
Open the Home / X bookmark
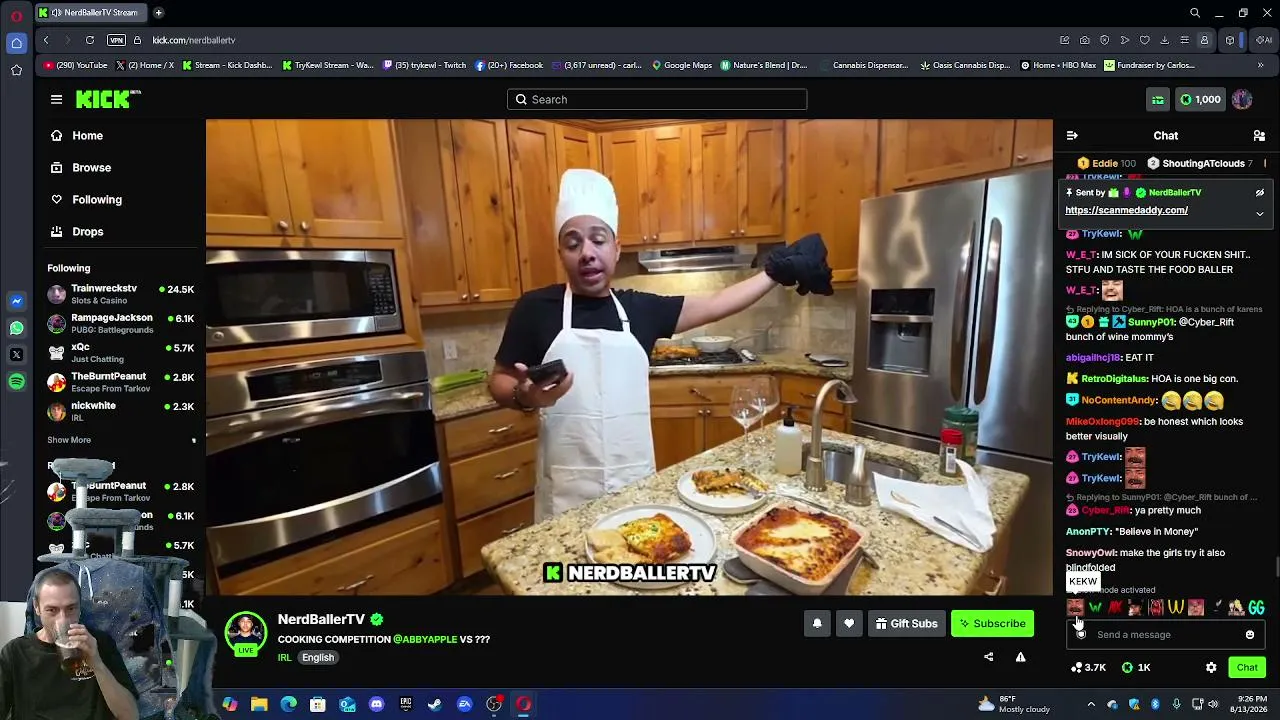pyautogui.click(x=145, y=65)
